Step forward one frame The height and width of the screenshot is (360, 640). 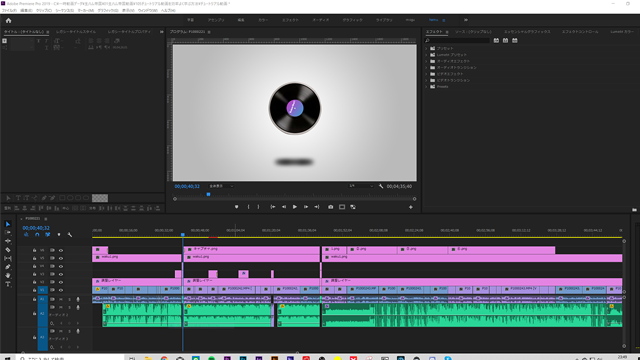coord(306,207)
